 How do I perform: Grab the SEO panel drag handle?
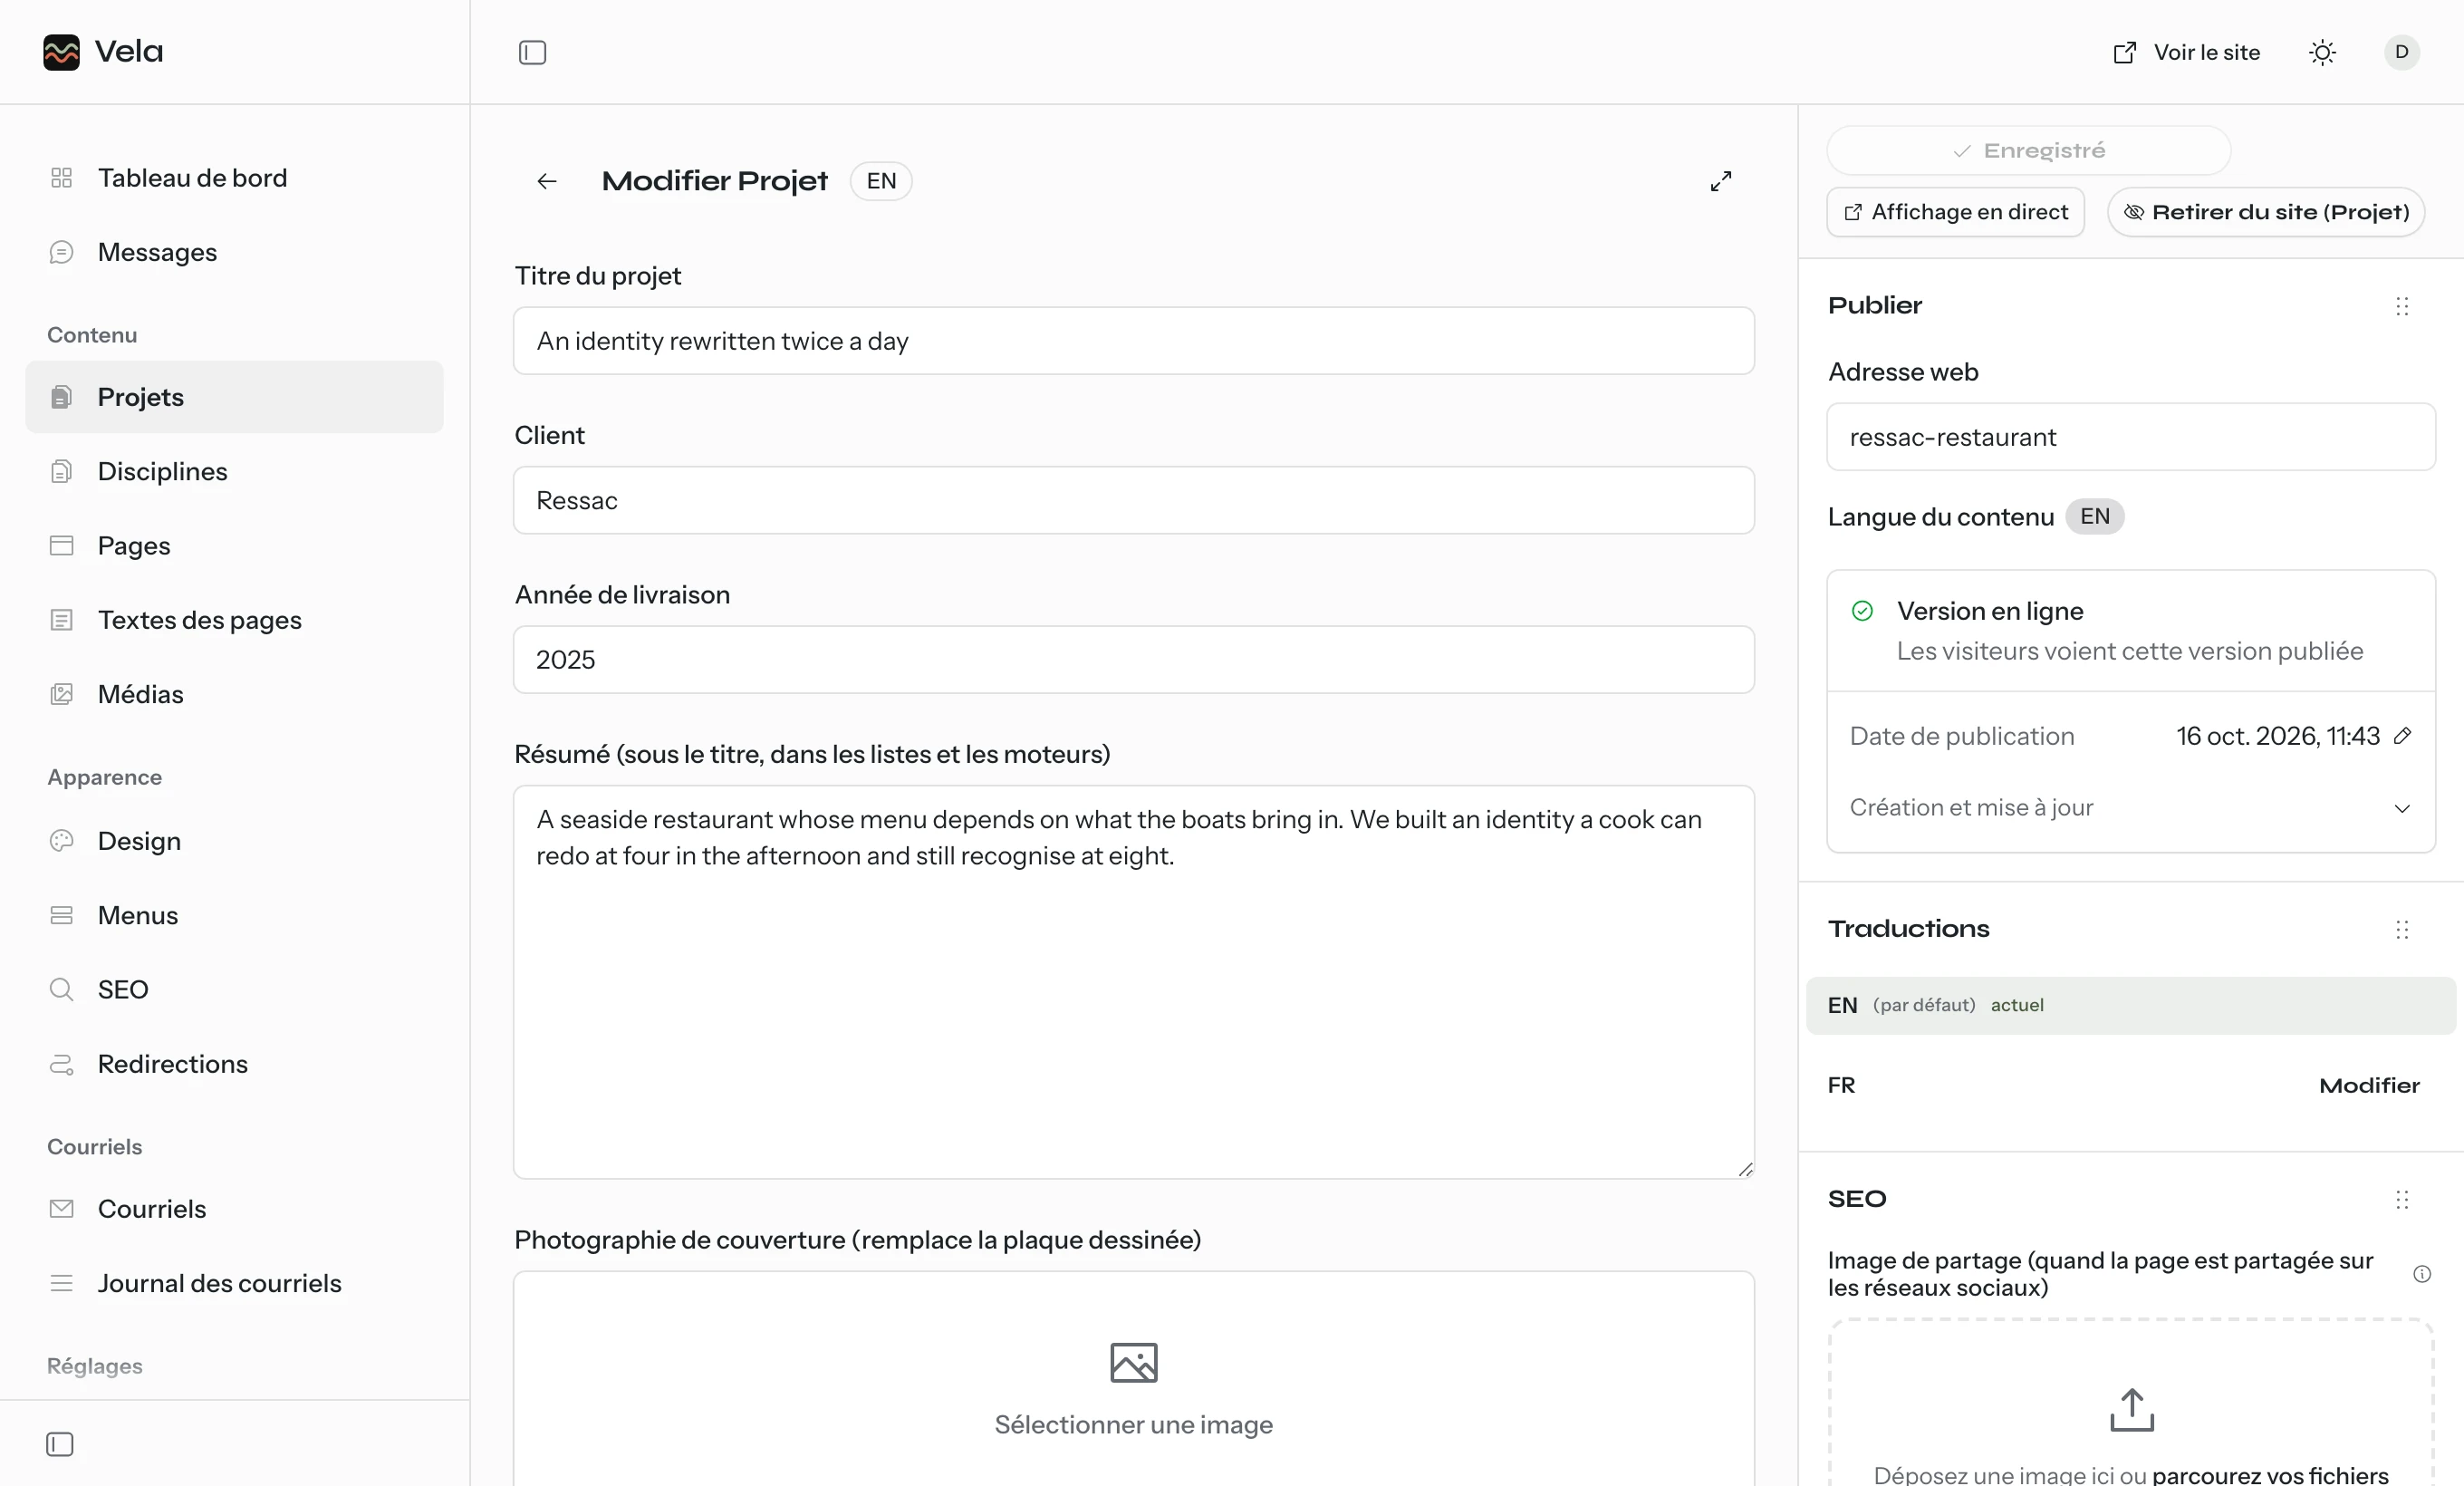(2402, 1200)
